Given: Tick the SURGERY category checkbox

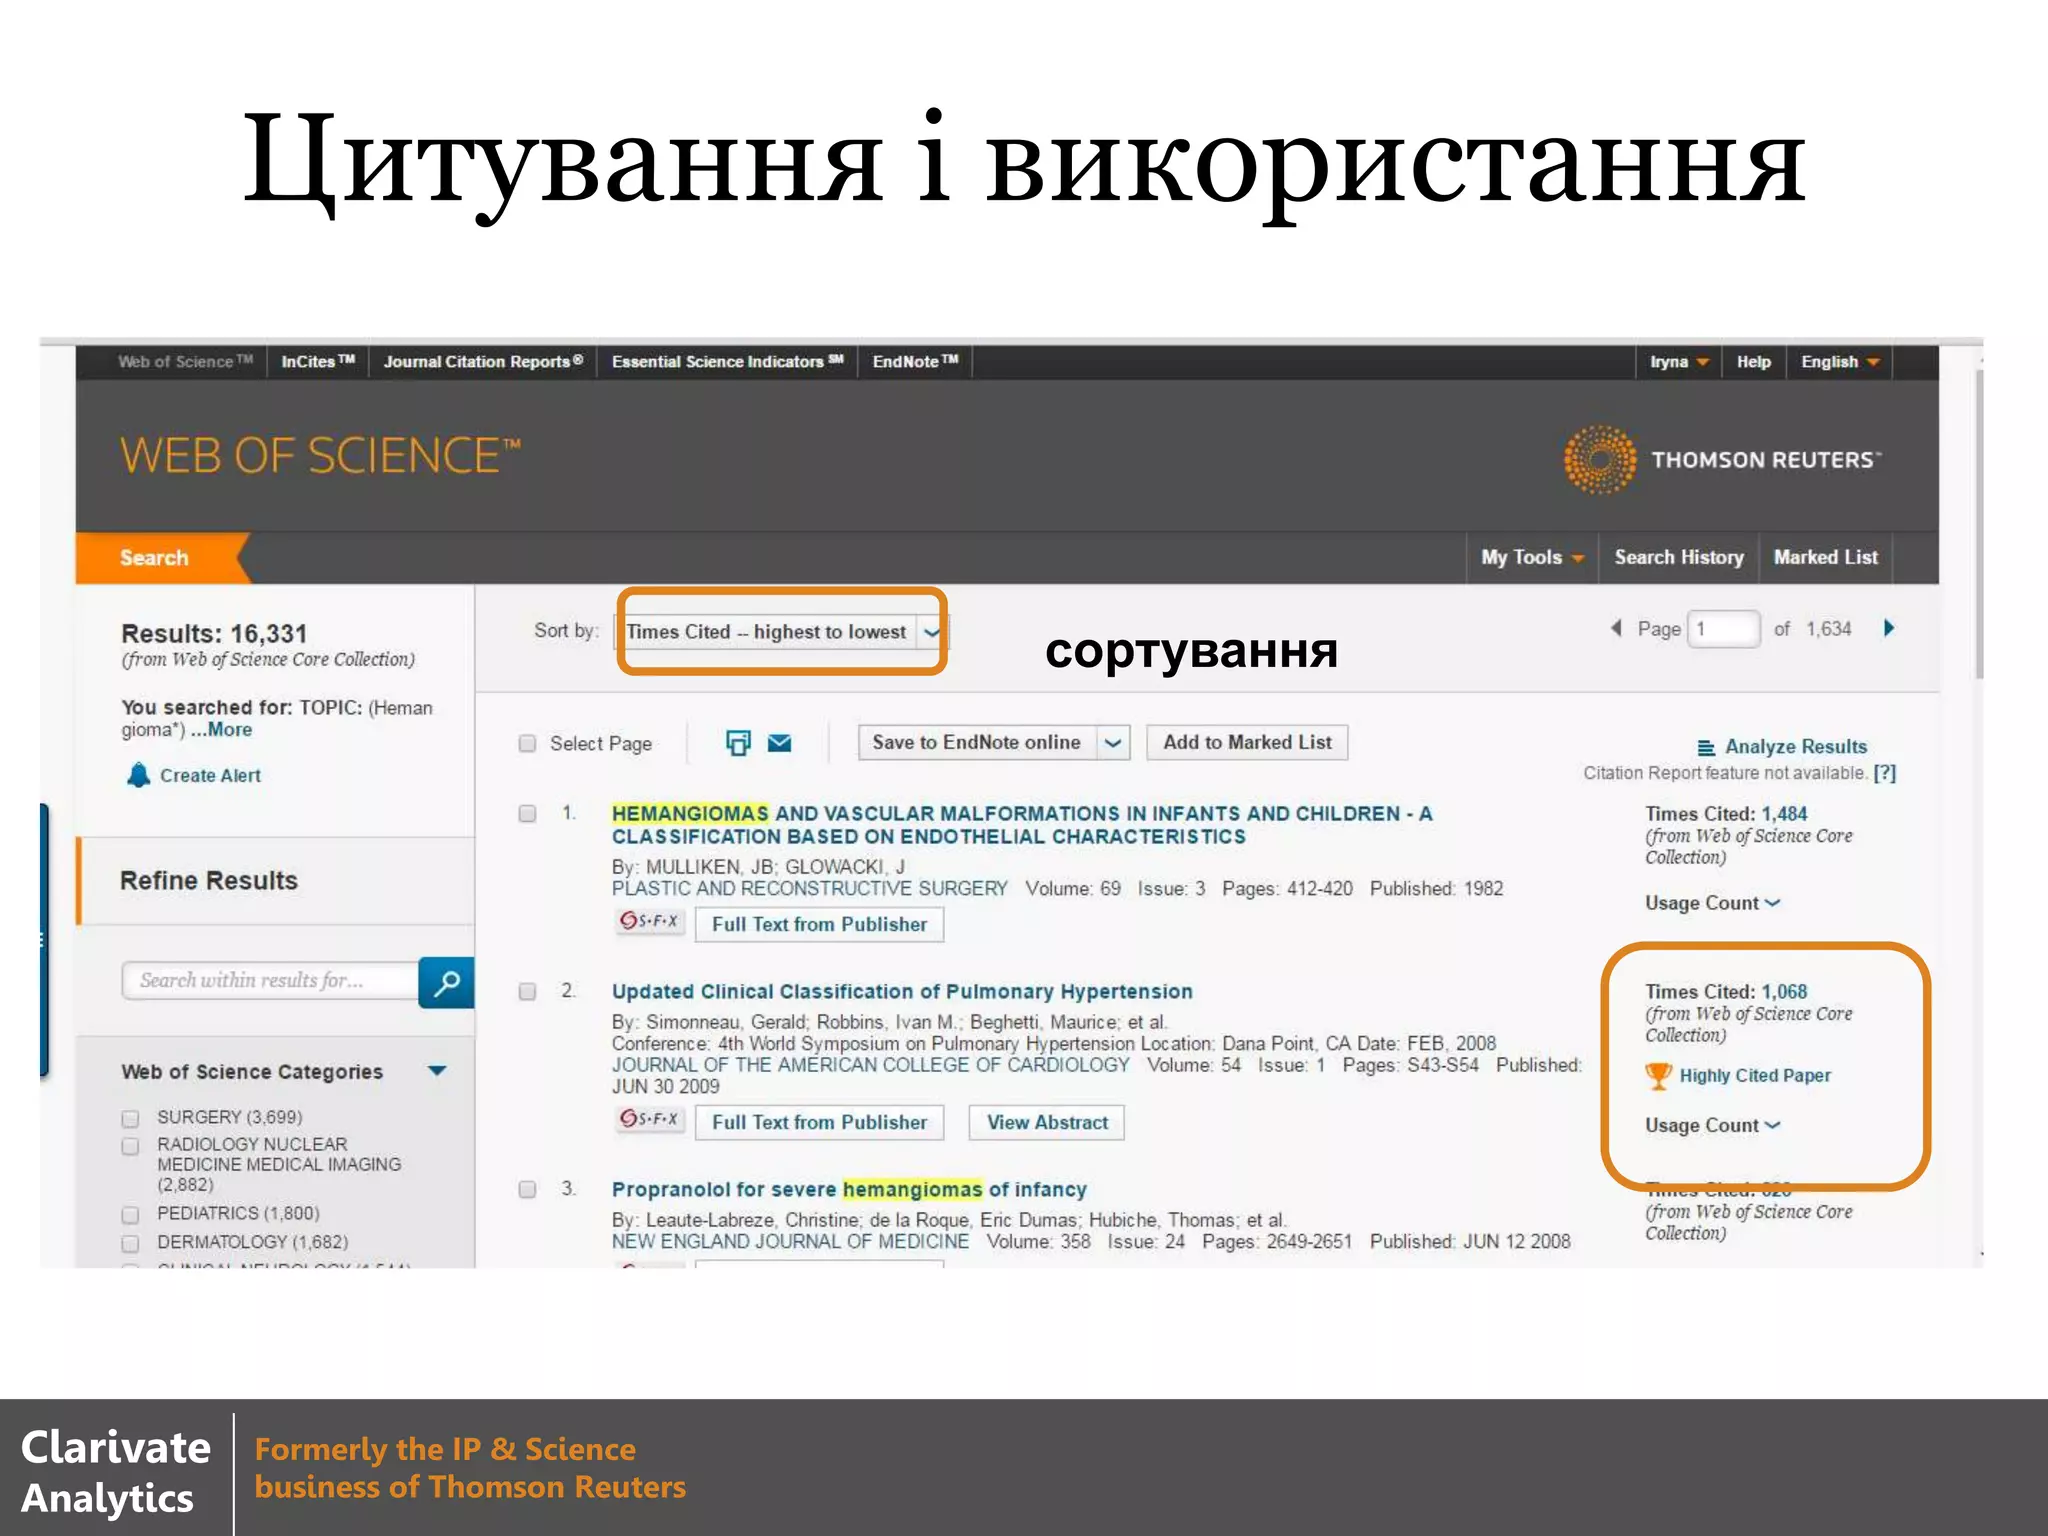Looking at the screenshot, I should pyautogui.click(x=130, y=1117).
